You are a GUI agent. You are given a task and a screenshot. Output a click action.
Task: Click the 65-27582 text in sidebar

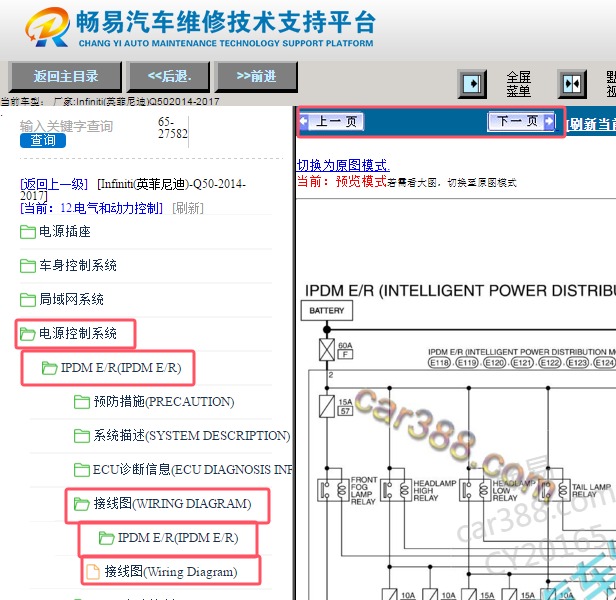pos(173,128)
